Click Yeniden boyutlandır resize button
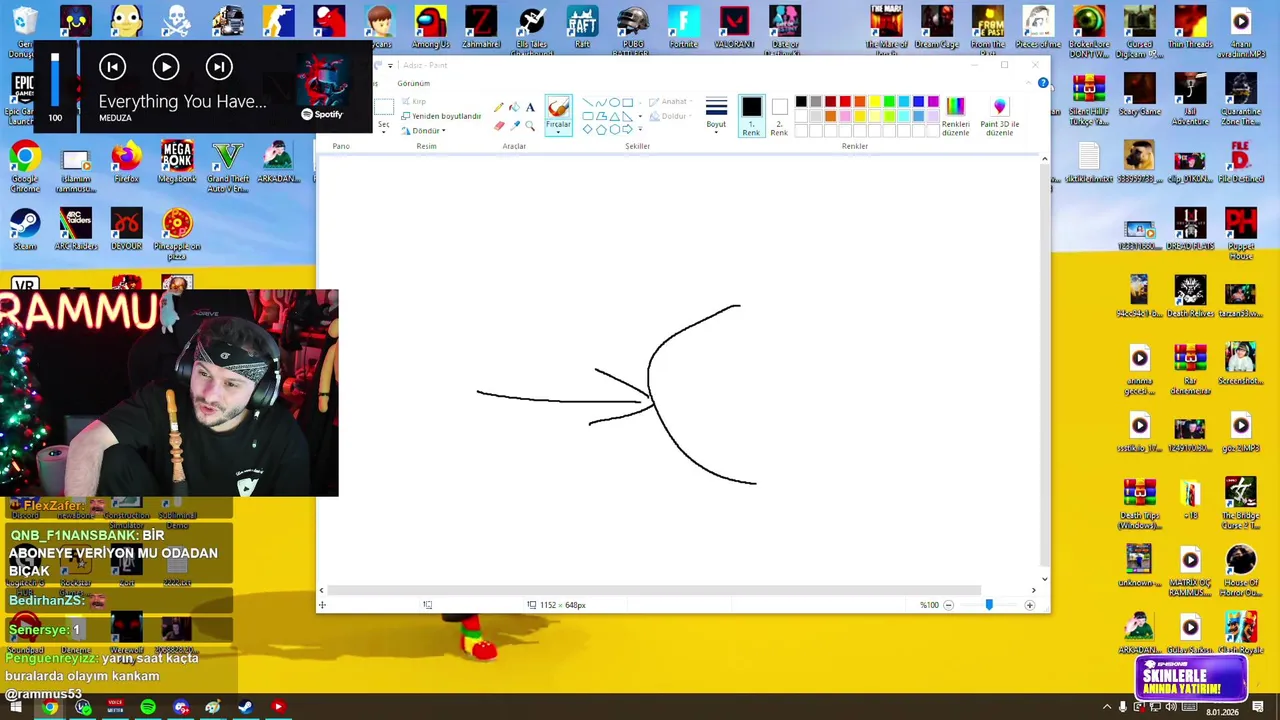The width and height of the screenshot is (1280, 720). (441, 116)
